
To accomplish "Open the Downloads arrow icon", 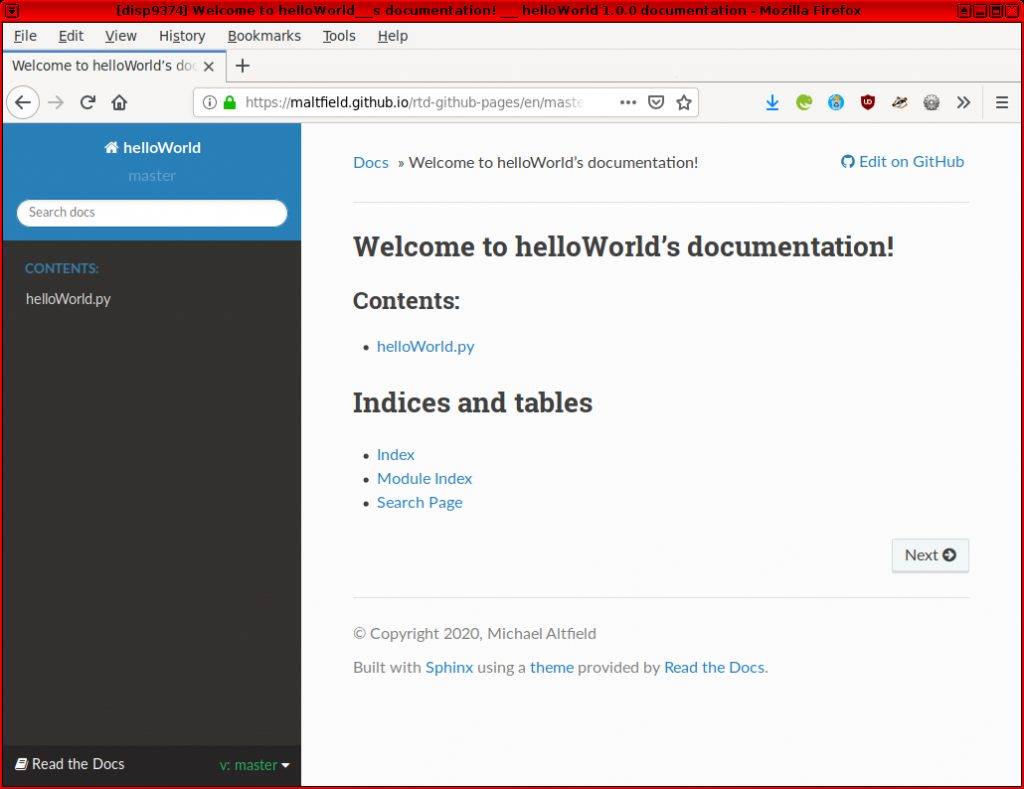I will click(772, 102).
